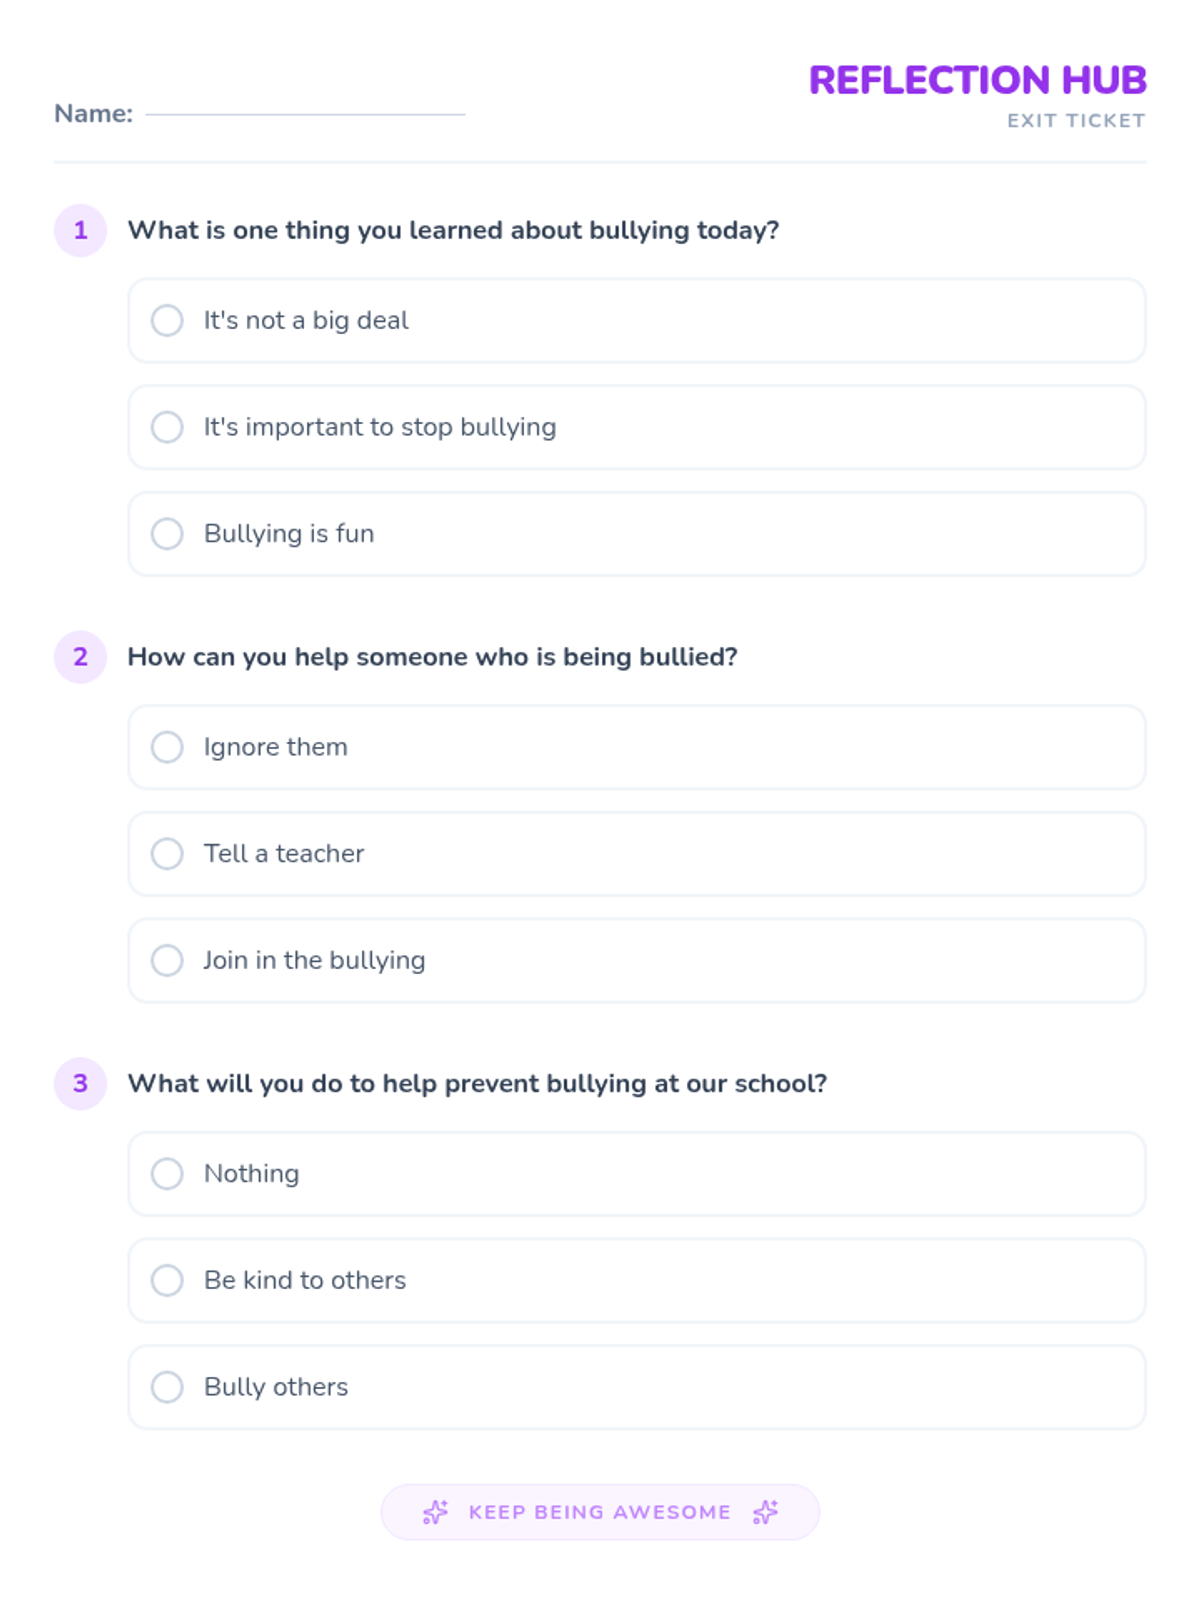1200x1600 pixels.
Task: Click the right sparkle icon in the footer
Action: [765, 1512]
